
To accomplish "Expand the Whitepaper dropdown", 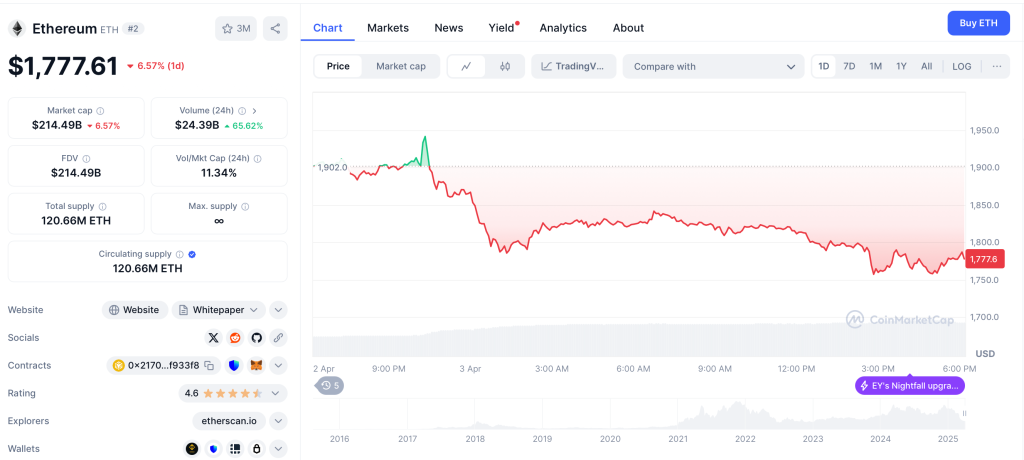I will point(218,310).
